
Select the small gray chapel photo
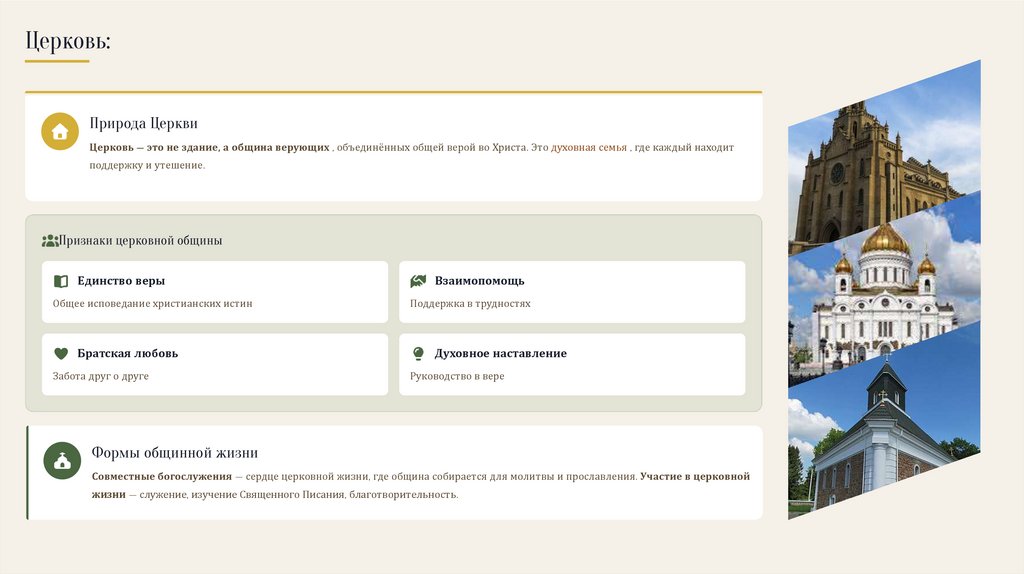coord(884,421)
